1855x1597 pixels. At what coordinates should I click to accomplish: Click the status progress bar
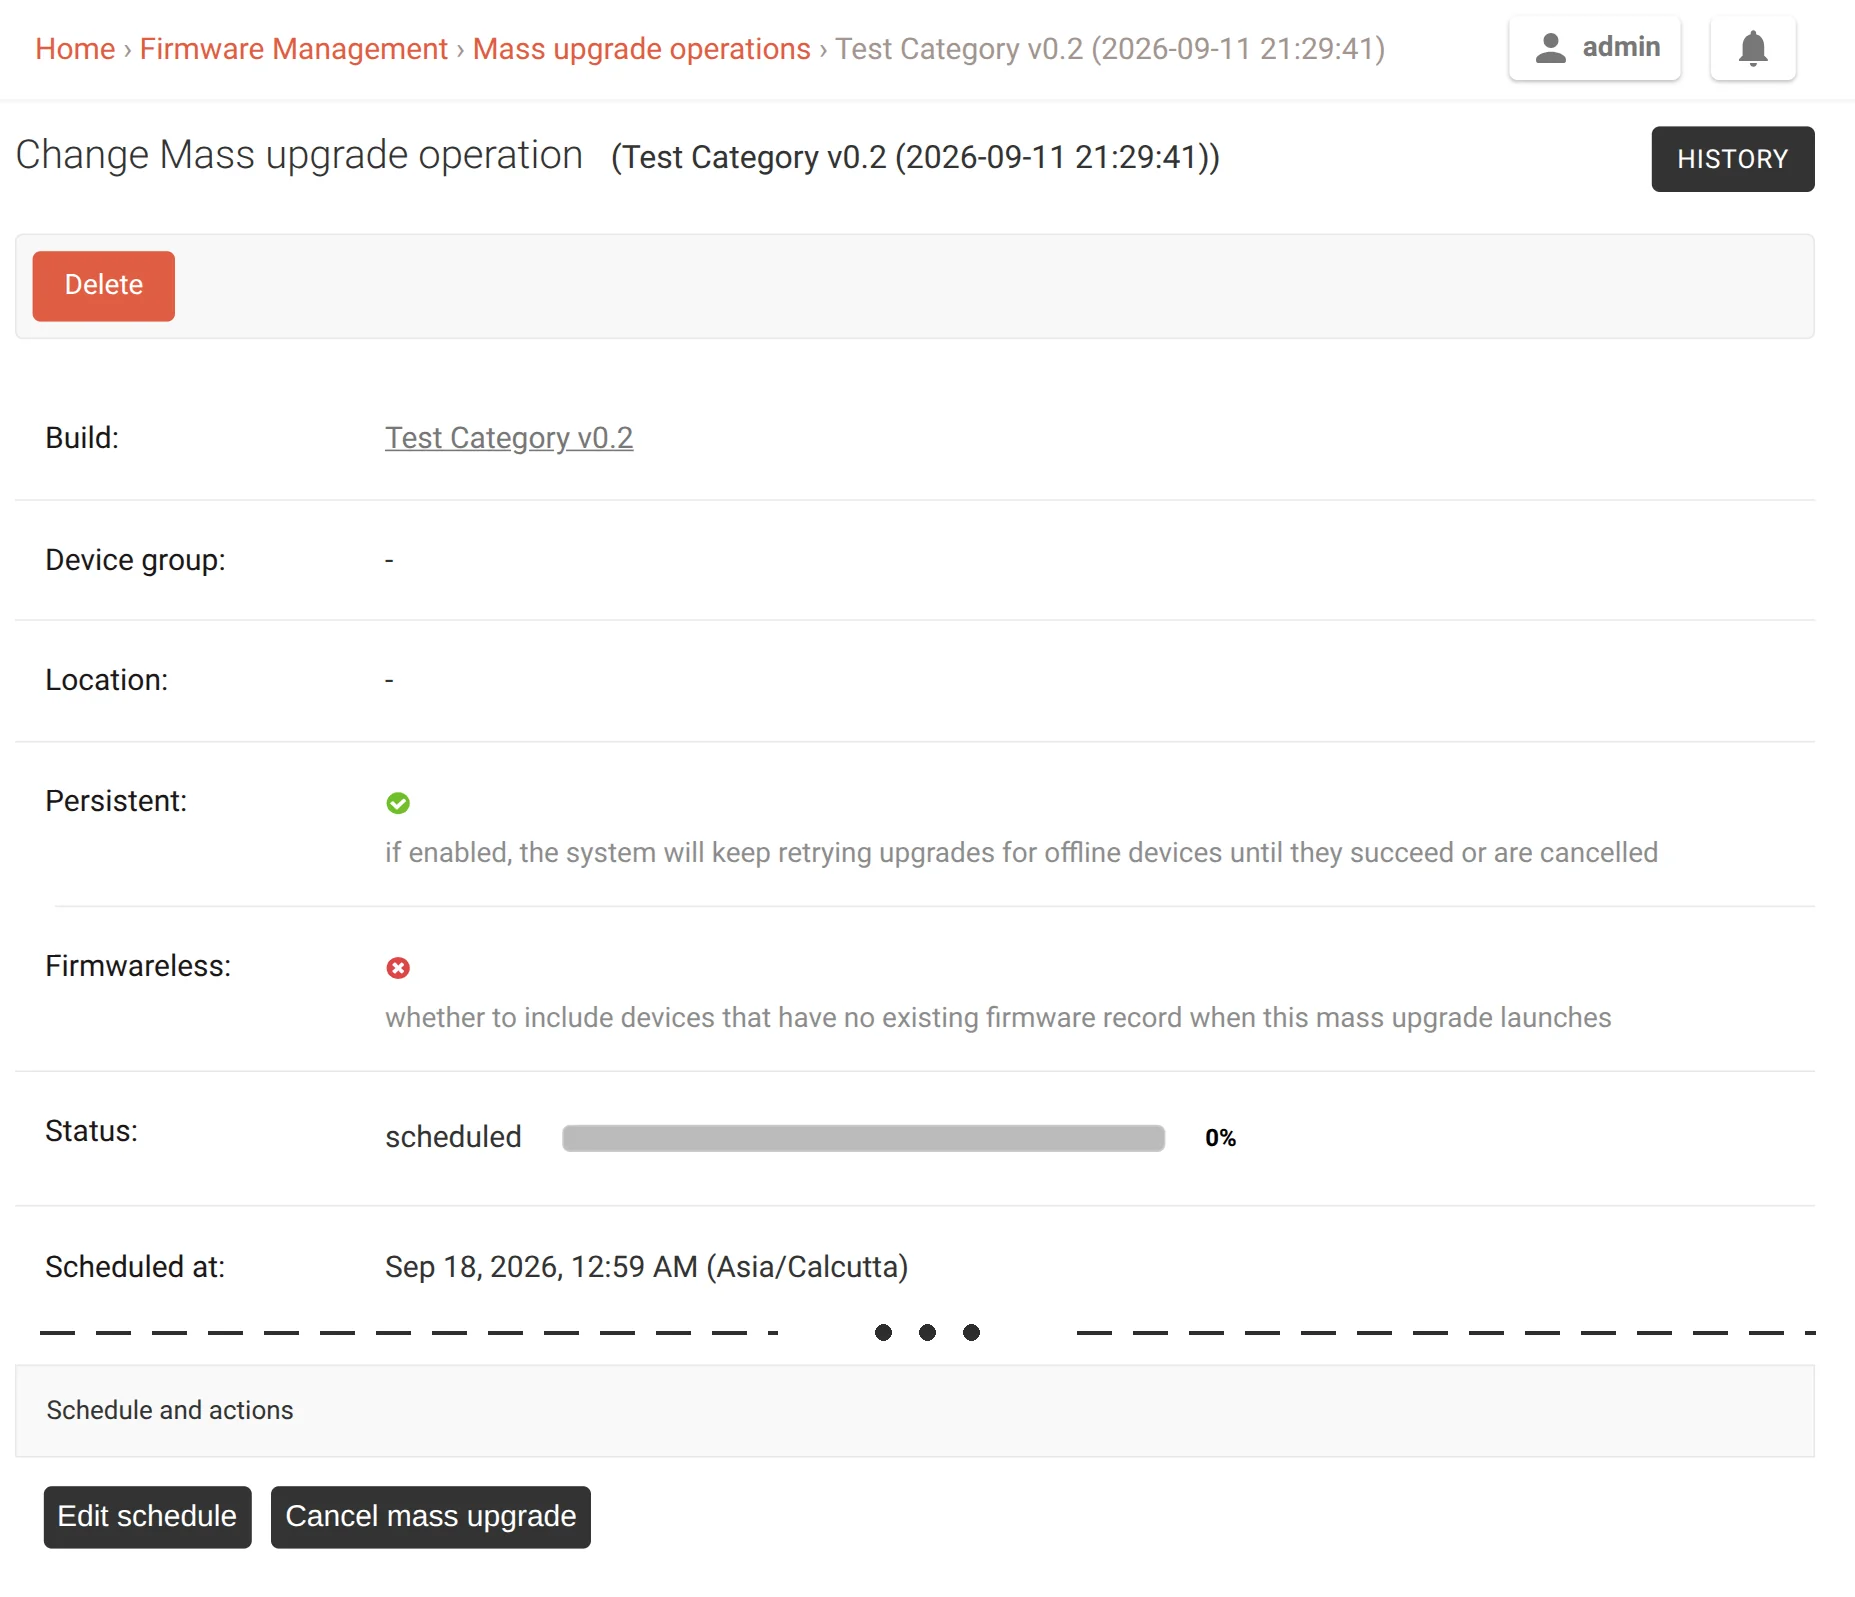863,1138
